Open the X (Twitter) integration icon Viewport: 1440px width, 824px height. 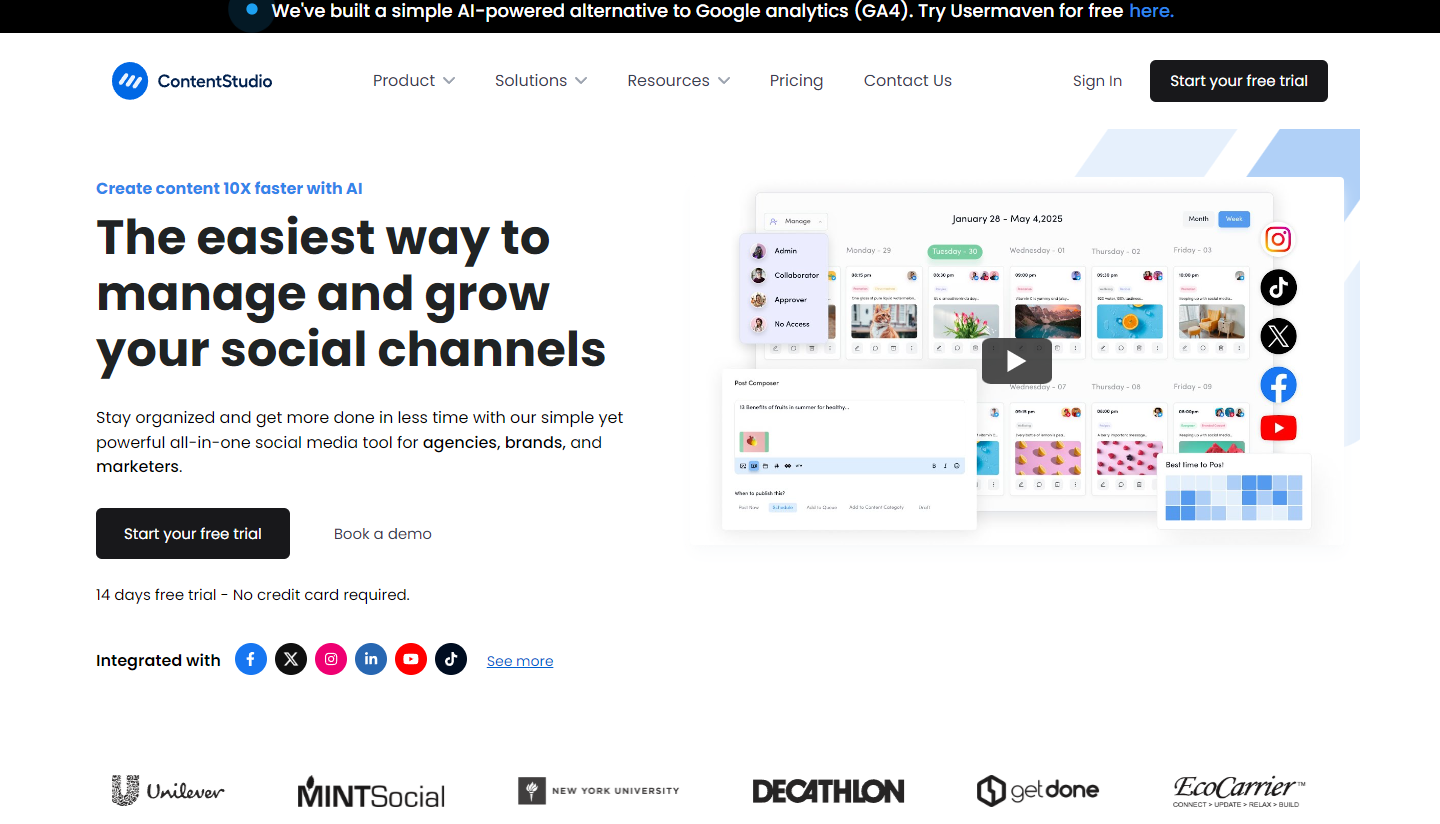click(x=291, y=659)
